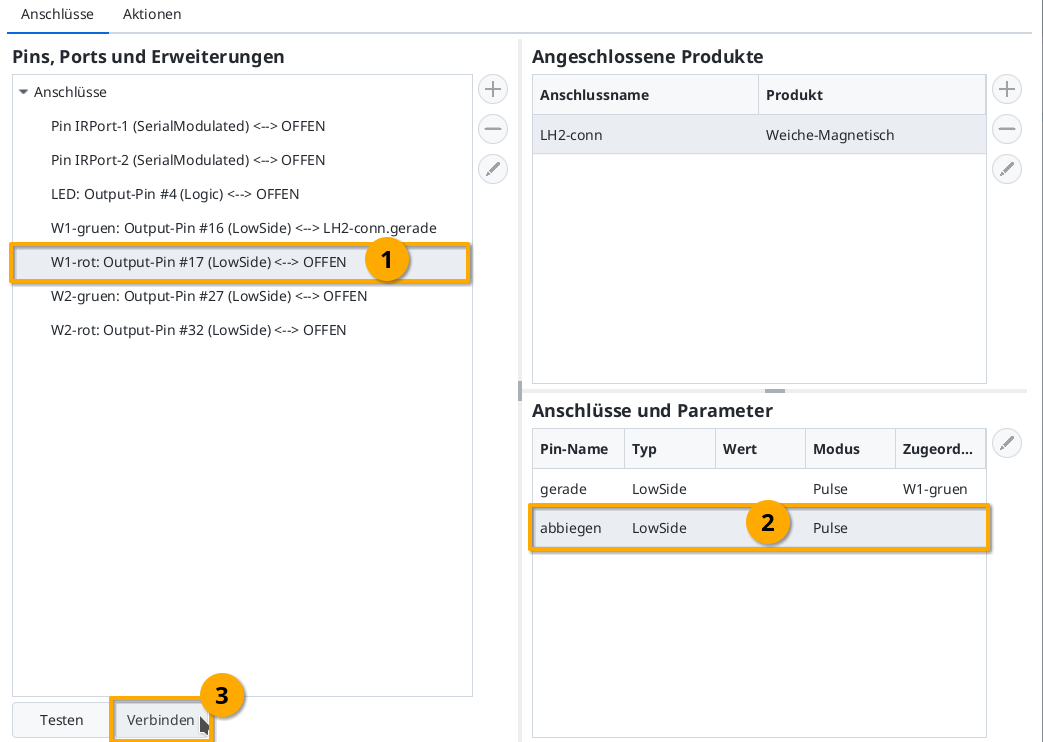Image resolution: width=1043 pixels, height=742 pixels.
Task: Click the edit pencil in Angeschlossene Produkte
Action: (1006, 169)
